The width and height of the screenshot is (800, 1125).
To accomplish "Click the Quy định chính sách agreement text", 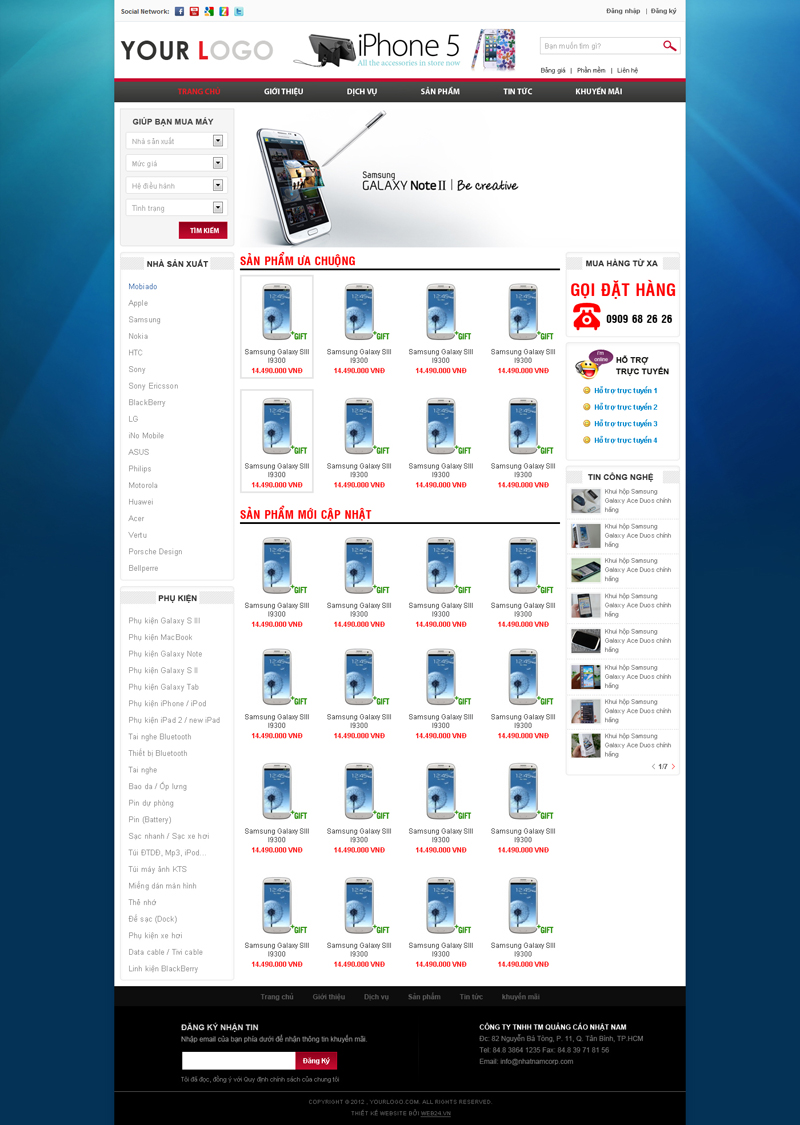I will pyautogui.click(x=260, y=1079).
